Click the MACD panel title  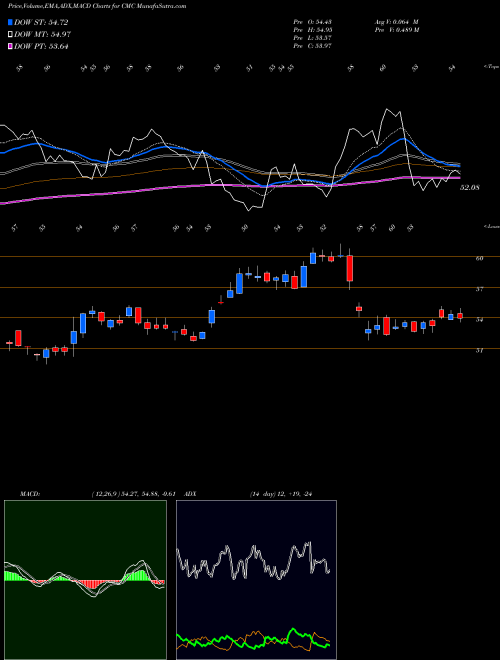(29, 494)
